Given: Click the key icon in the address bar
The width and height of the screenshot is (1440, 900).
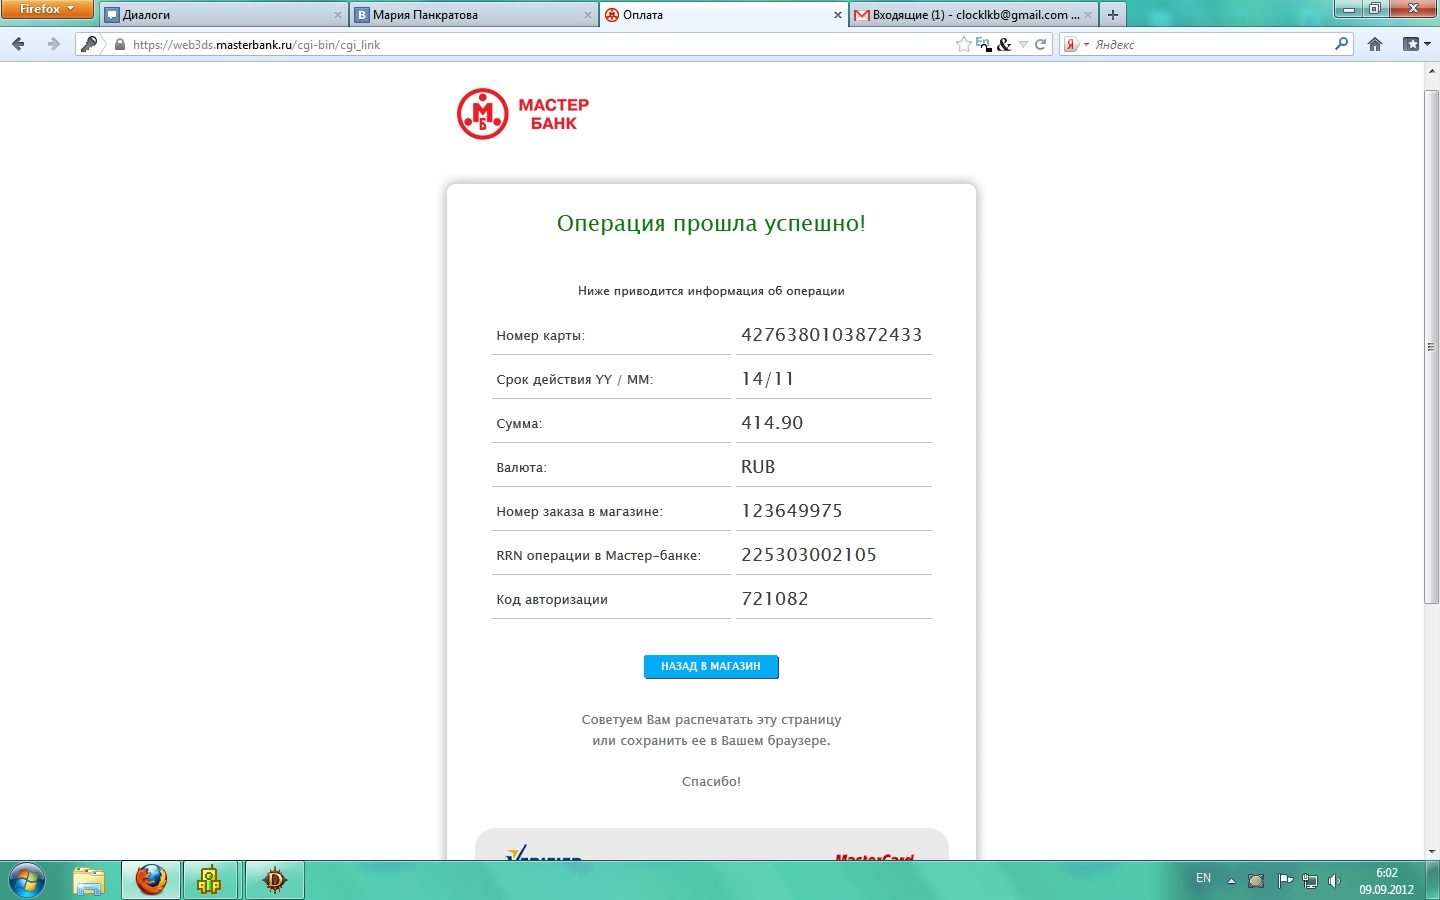Looking at the screenshot, I should point(89,44).
